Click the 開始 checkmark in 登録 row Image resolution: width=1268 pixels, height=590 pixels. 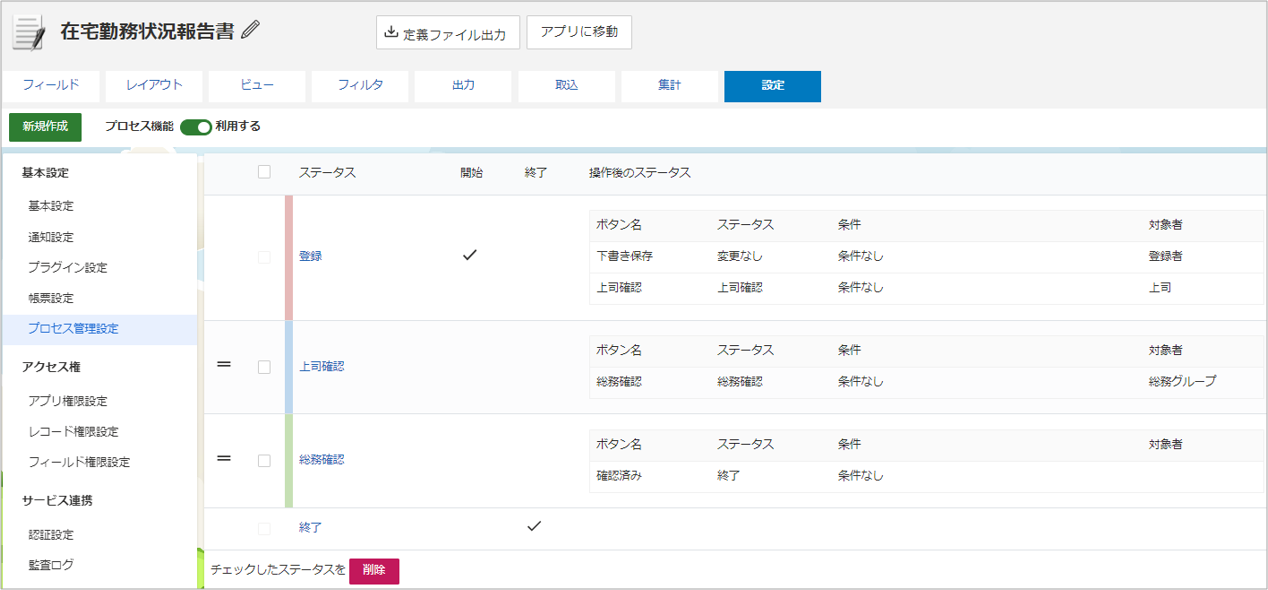coord(470,255)
